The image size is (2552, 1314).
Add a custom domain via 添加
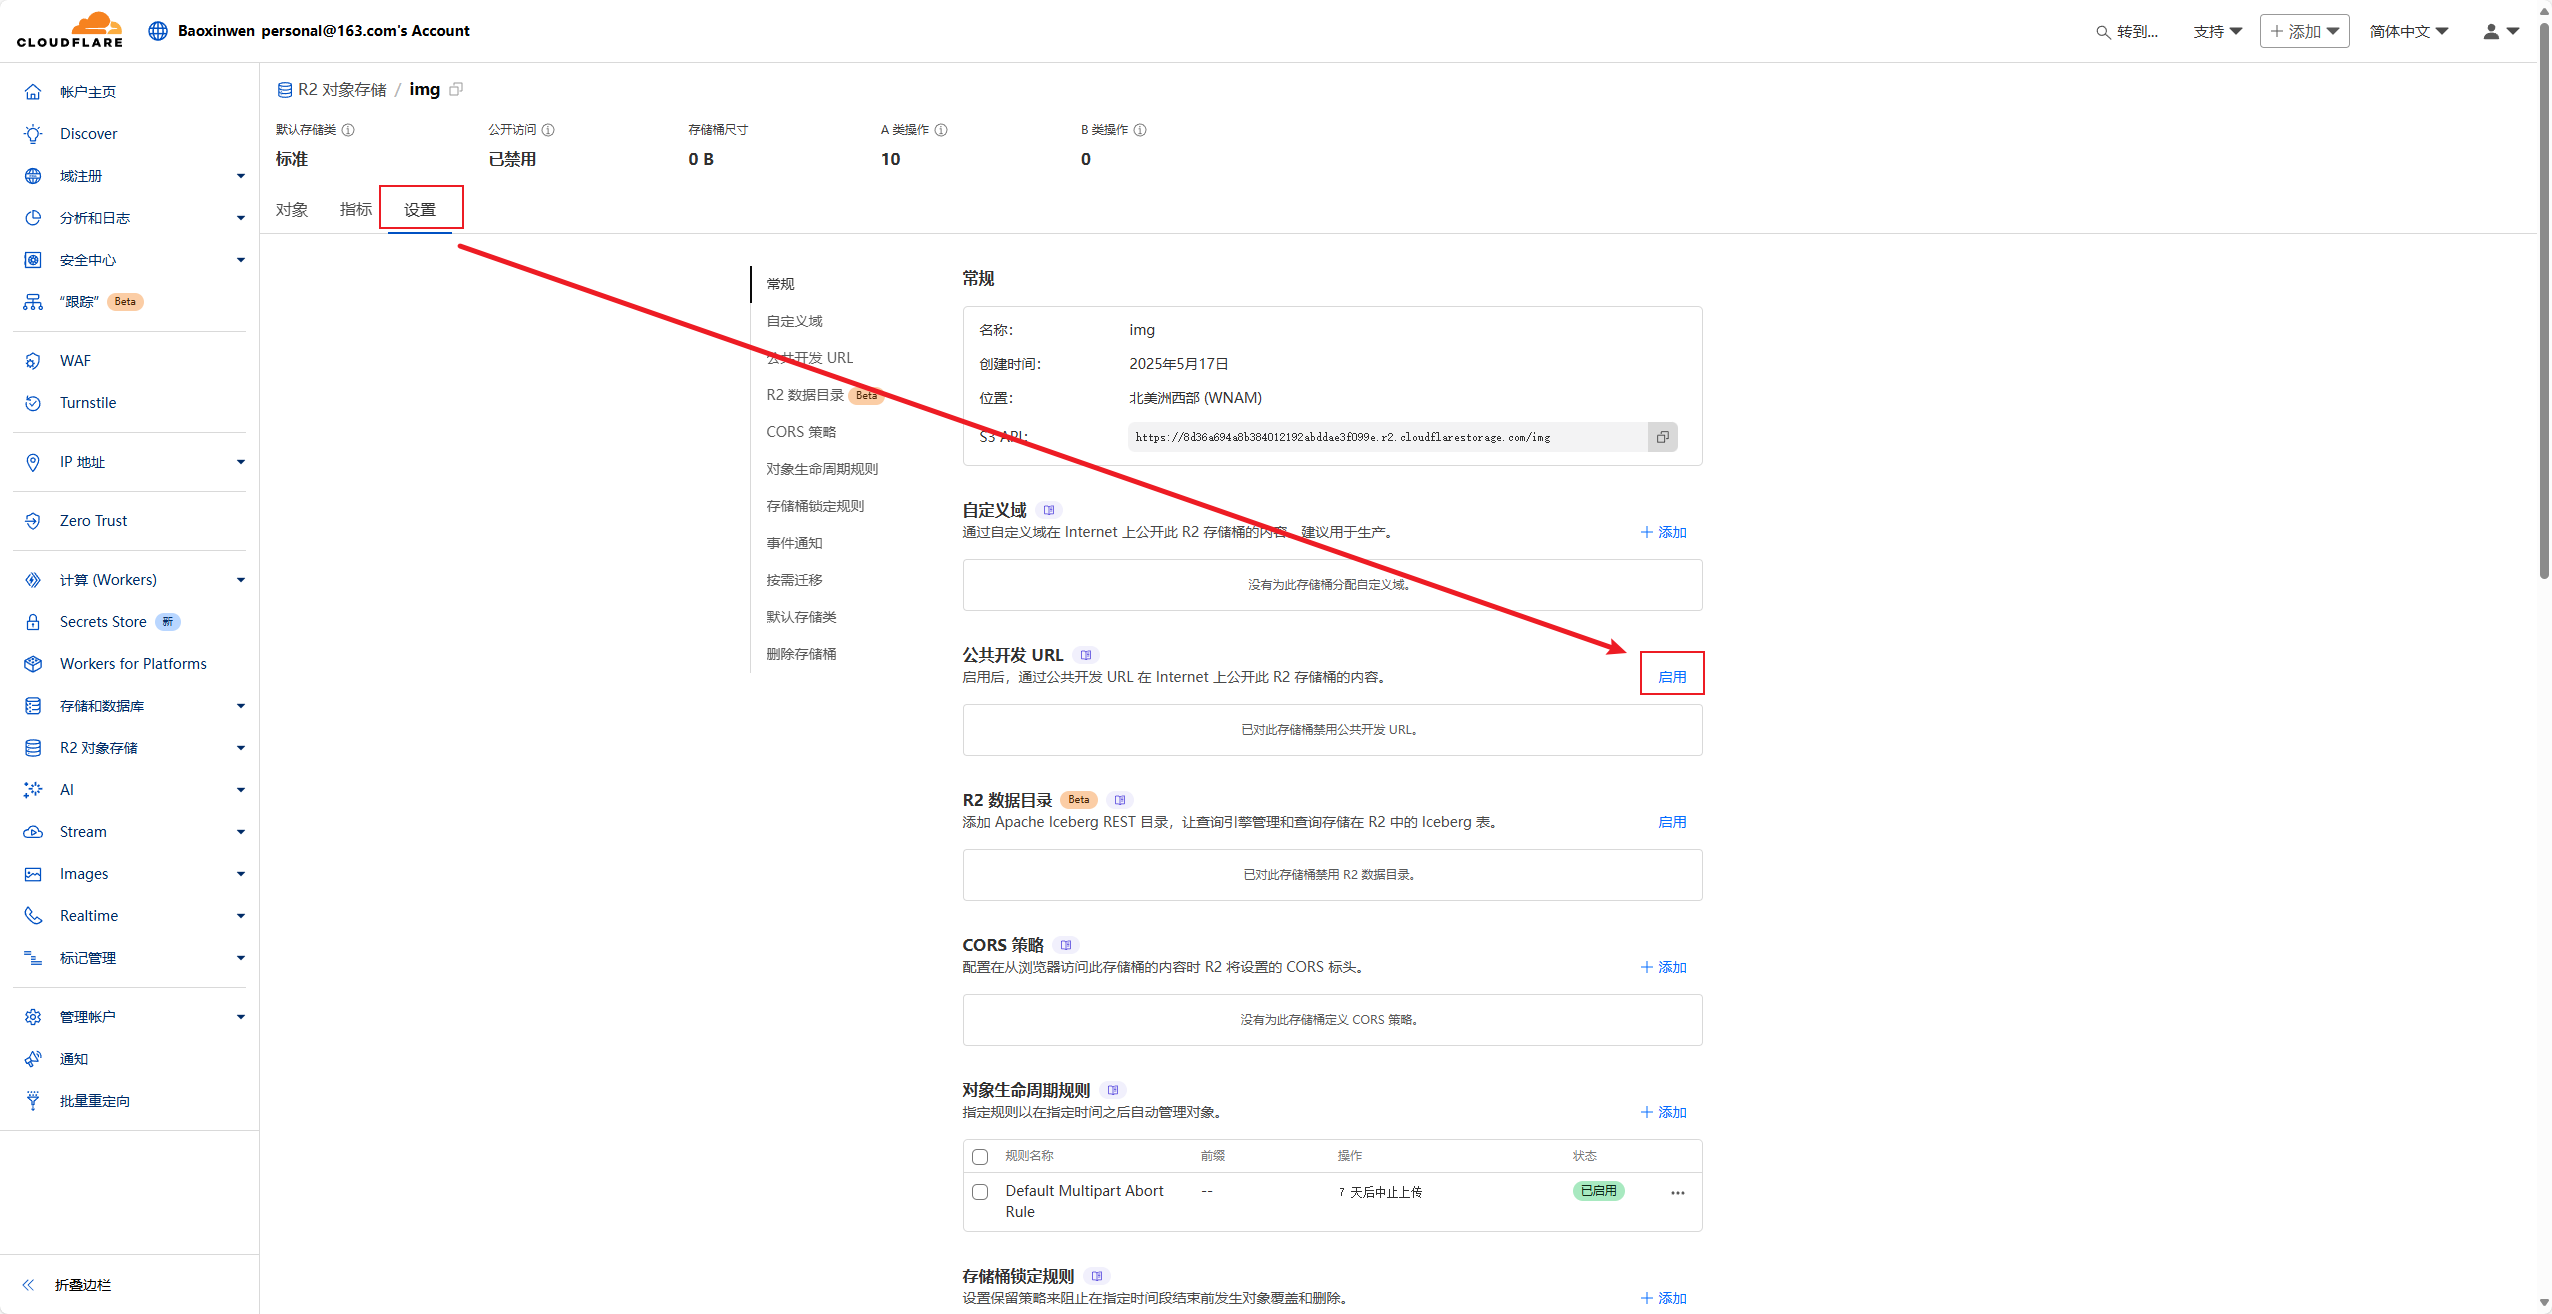tap(1664, 532)
